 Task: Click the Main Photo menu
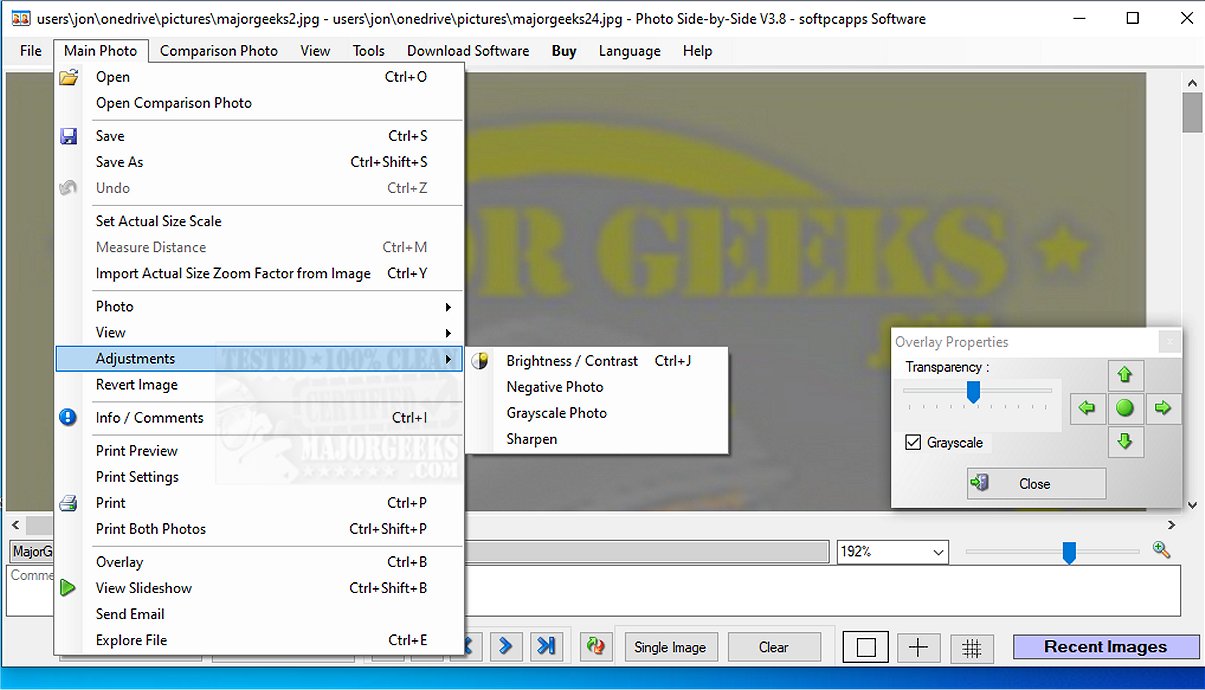coord(101,51)
